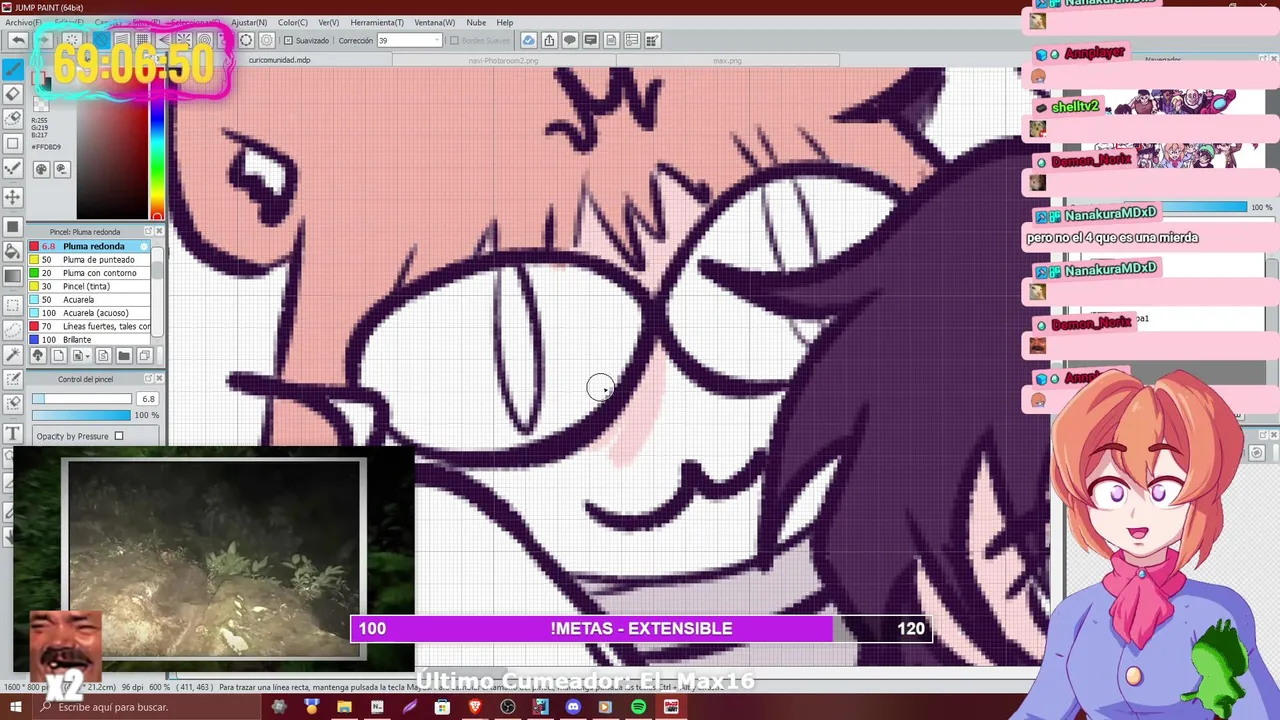
Task: Open the Help menu
Action: pyautogui.click(x=505, y=22)
